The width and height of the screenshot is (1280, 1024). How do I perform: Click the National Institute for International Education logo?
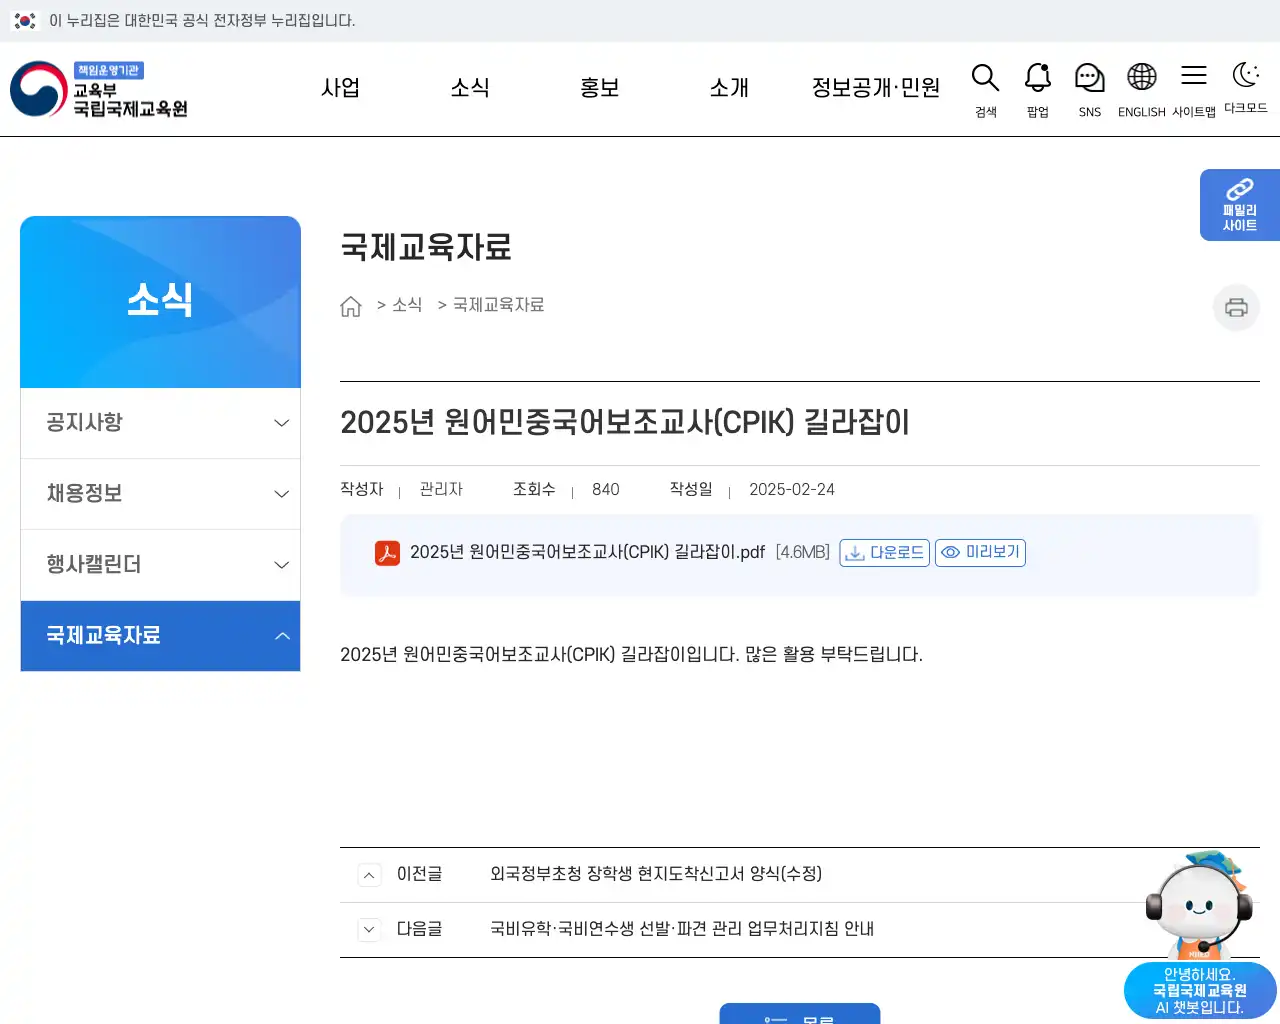99,89
